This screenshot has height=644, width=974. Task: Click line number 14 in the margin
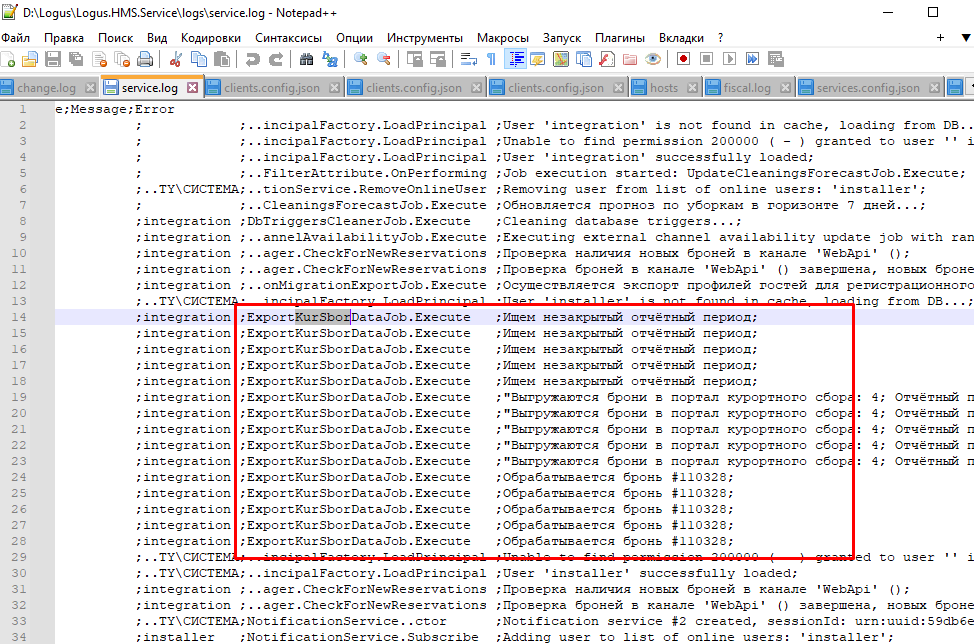coord(20,317)
